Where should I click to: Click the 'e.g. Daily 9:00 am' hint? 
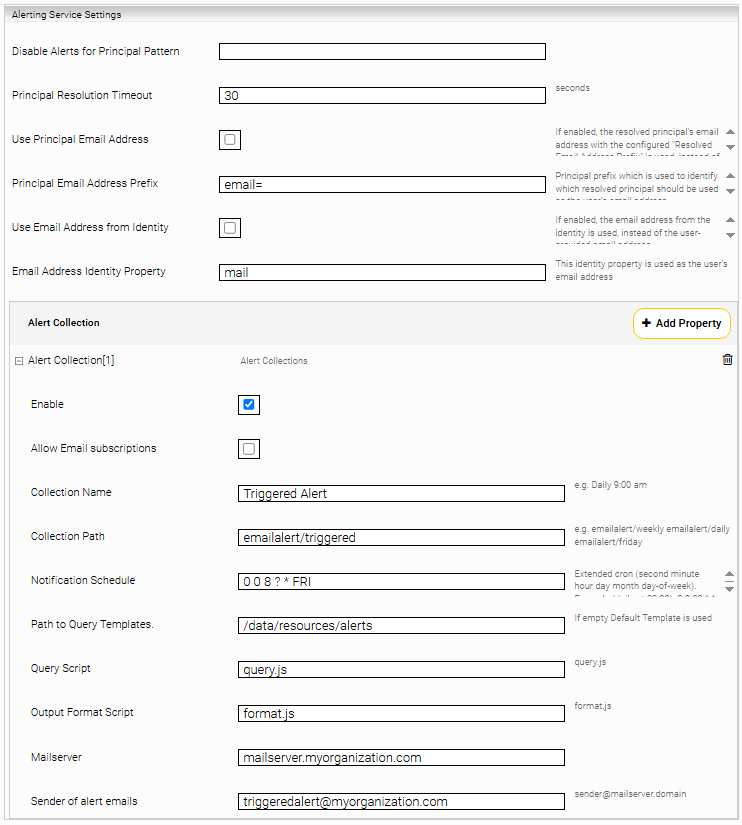coord(610,485)
